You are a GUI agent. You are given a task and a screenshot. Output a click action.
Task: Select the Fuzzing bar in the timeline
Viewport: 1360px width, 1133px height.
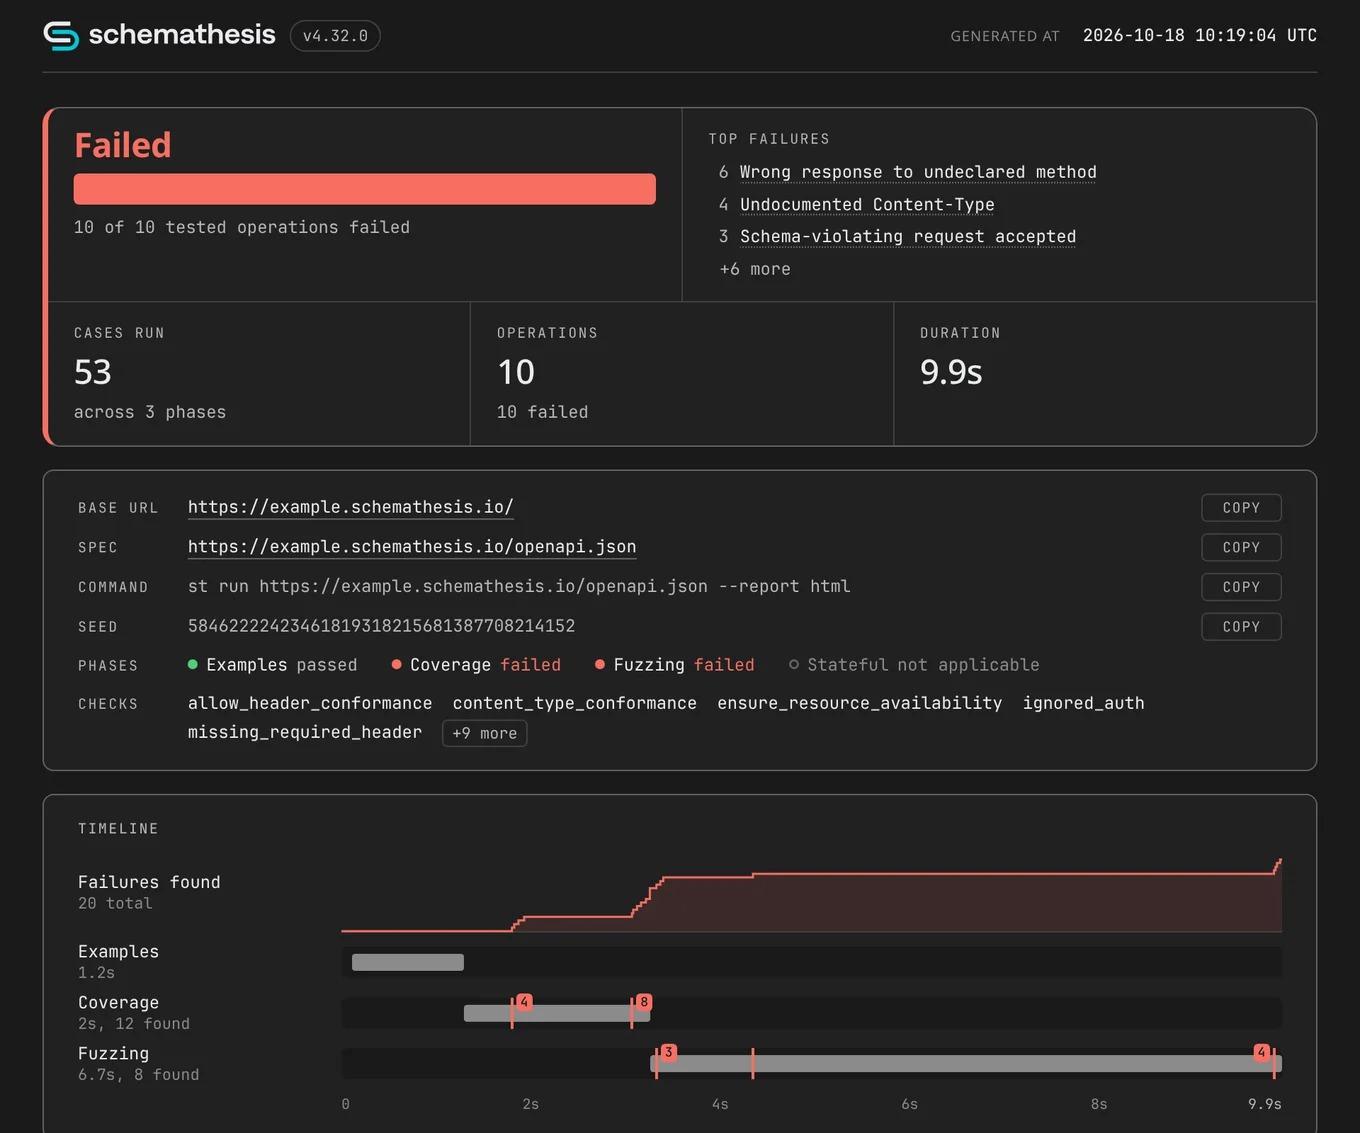(x=966, y=1064)
